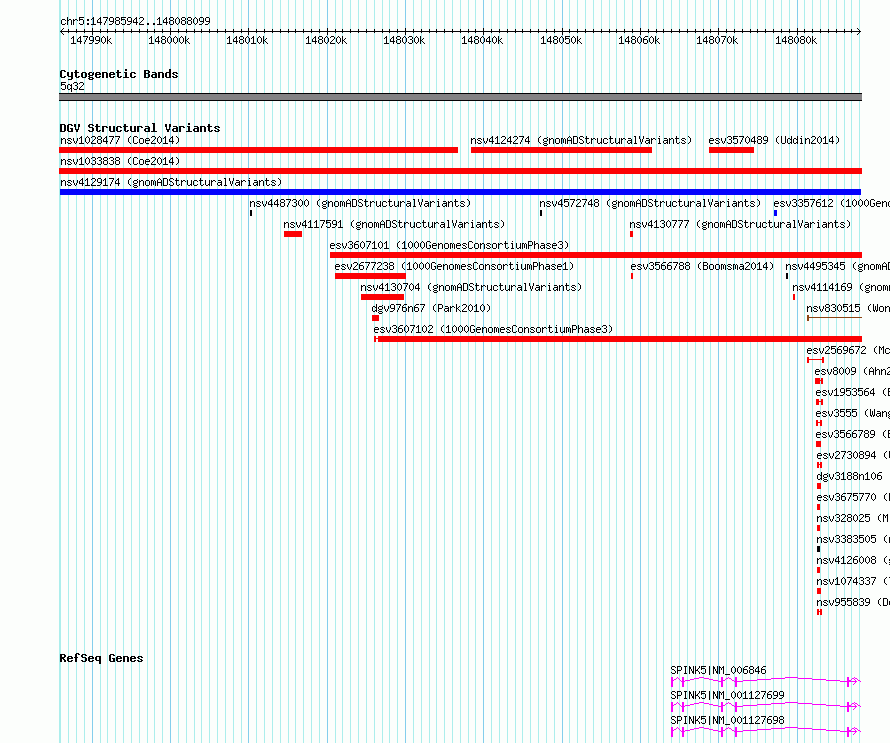The width and height of the screenshot is (890, 743).
Task: Open SPINK5|NM_001127698 transcript label
Action: (x=727, y=720)
